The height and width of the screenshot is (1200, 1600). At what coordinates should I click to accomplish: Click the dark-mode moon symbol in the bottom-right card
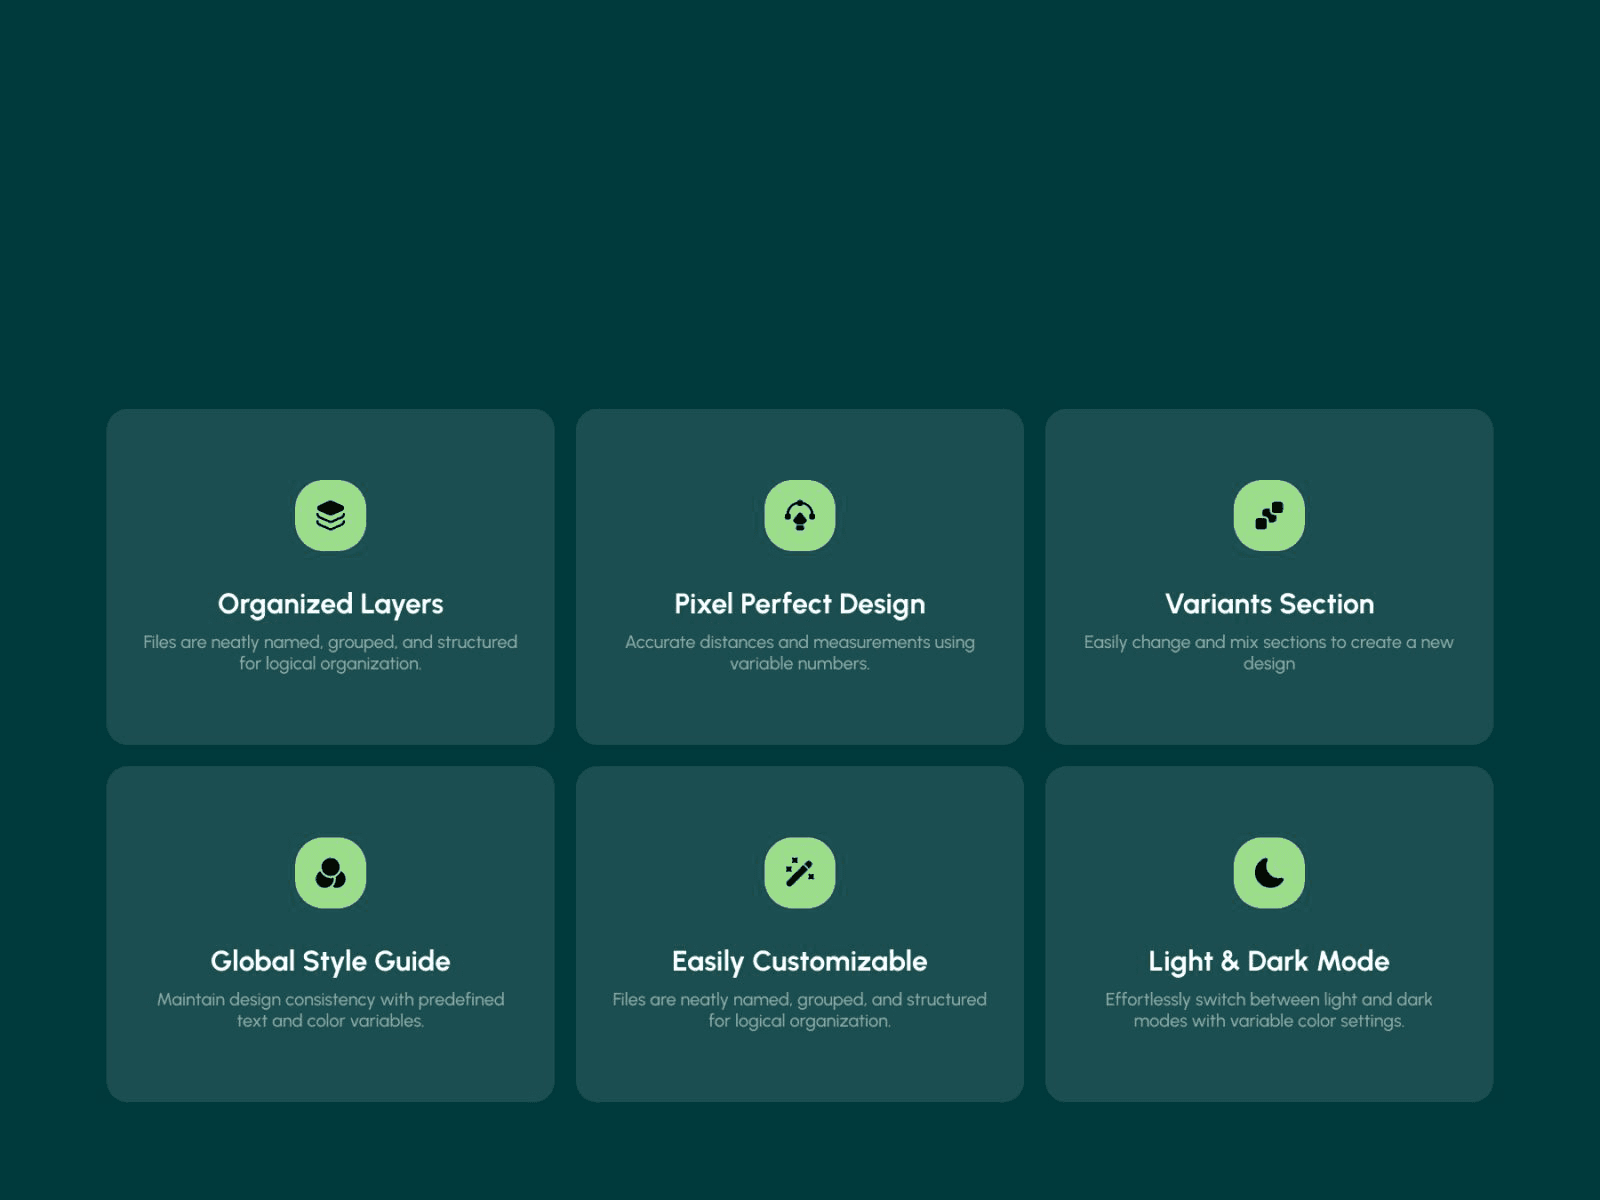[1269, 871]
